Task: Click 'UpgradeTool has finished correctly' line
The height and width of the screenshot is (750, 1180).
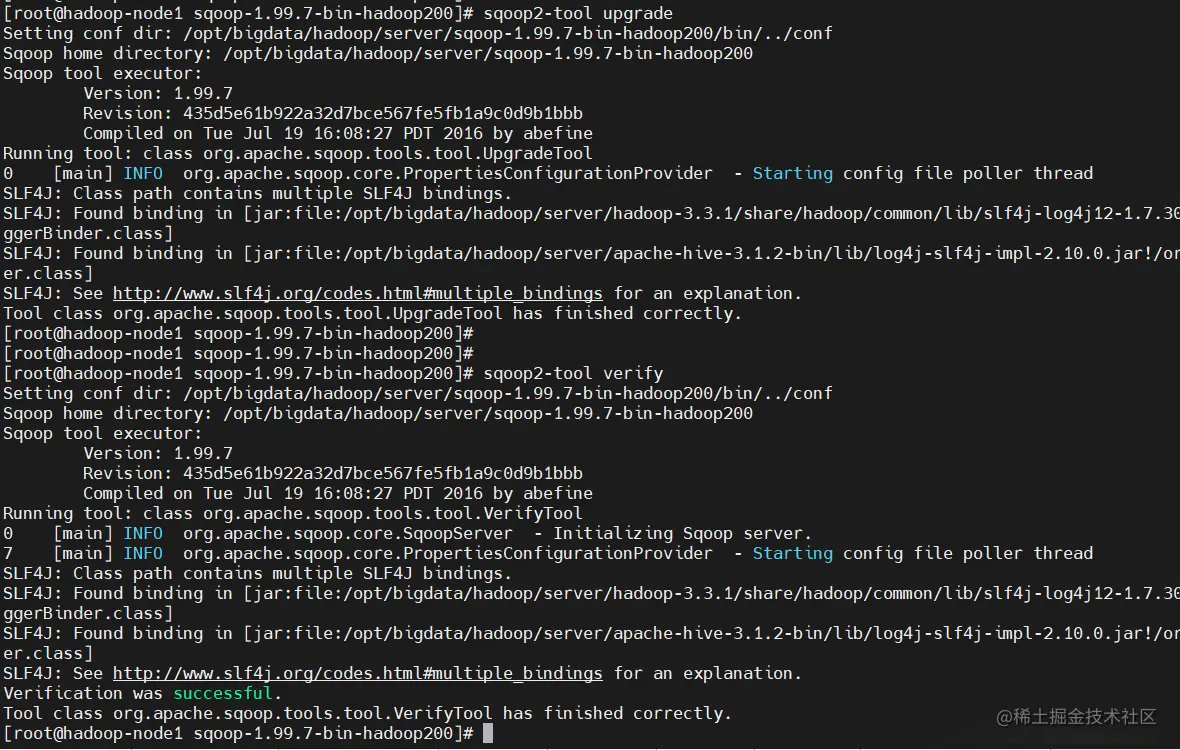Action: point(373,313)
